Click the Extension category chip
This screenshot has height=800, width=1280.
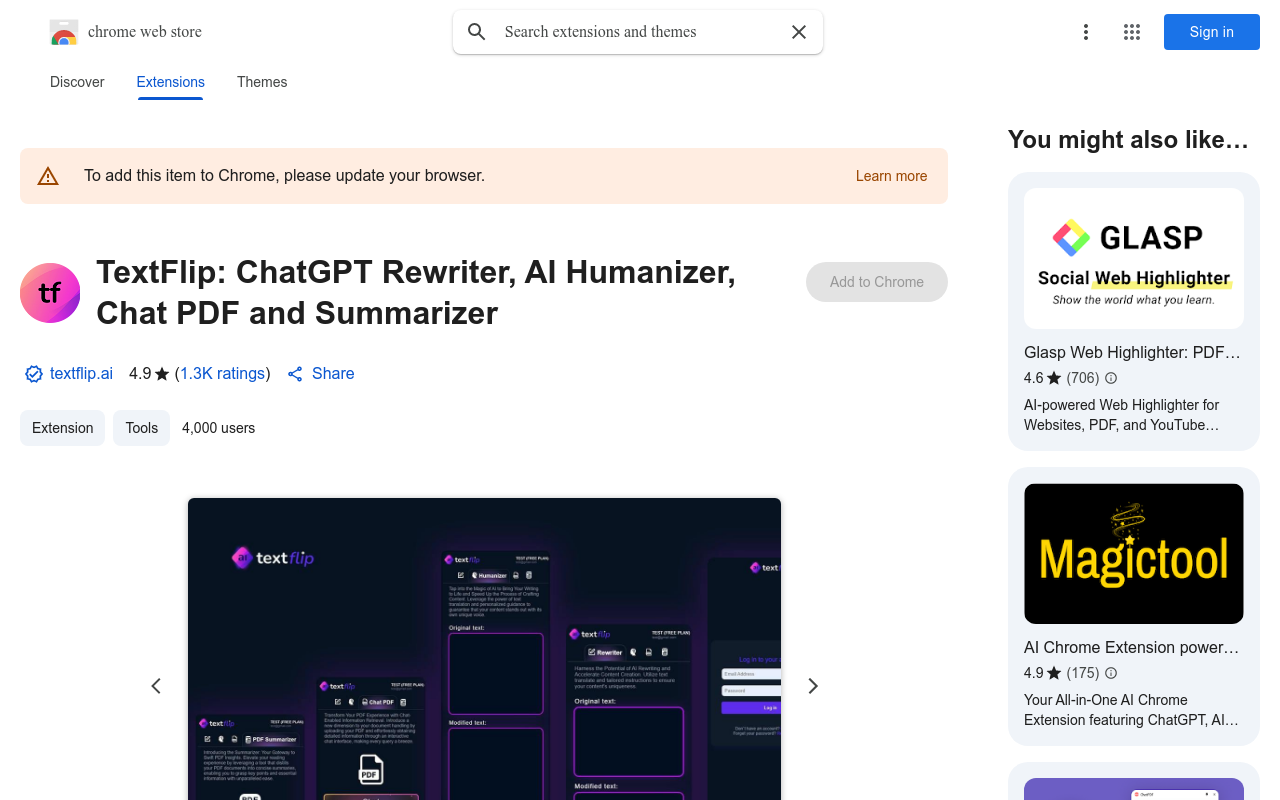pos(62,428)
